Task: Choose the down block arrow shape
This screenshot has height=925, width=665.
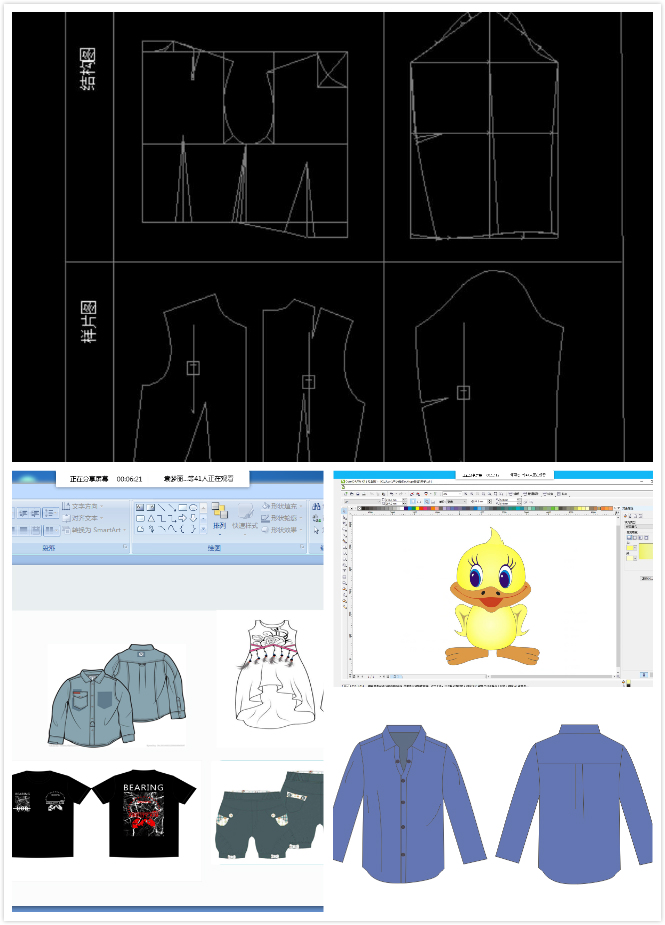Action: (193, 518)
